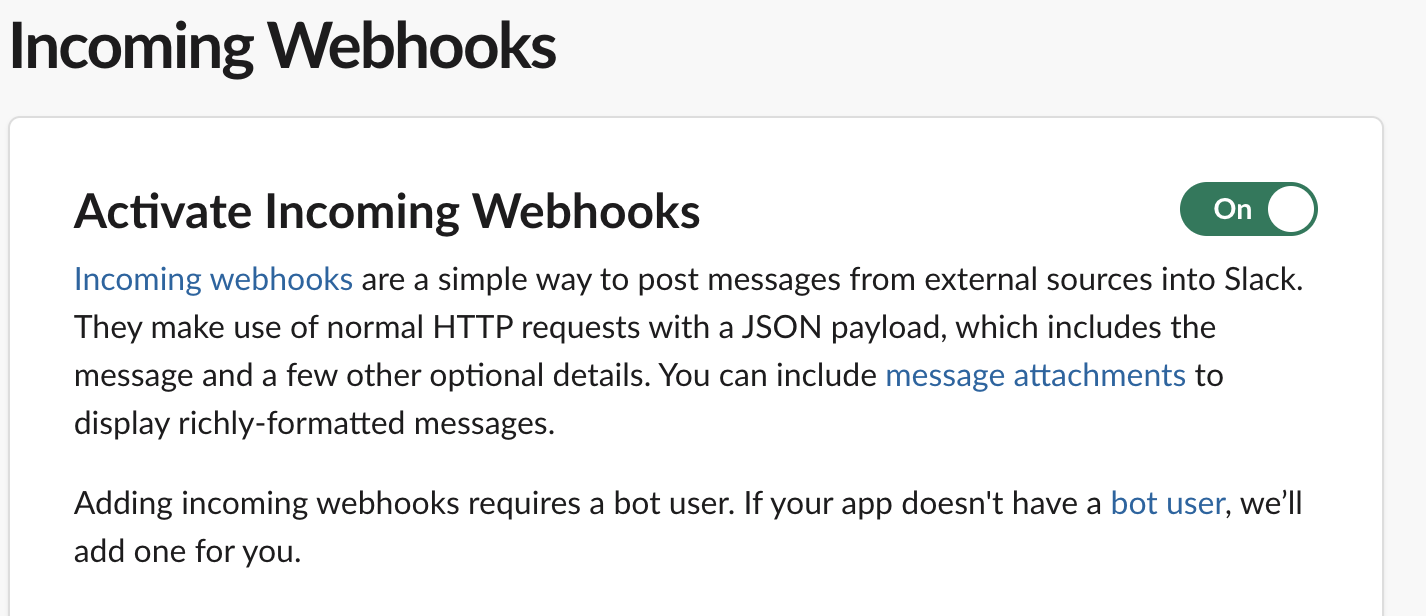Click the "Incoming Webhooks" page title
The width and height of the screenshot is (1426, 616).
[283, 47]
